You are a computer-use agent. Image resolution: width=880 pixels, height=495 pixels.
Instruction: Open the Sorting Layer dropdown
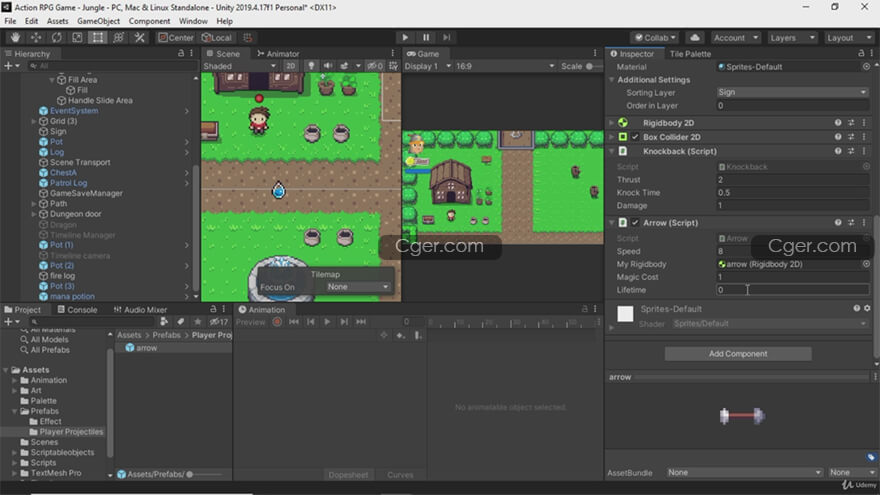pyautogui.click(x=792, y=92)
